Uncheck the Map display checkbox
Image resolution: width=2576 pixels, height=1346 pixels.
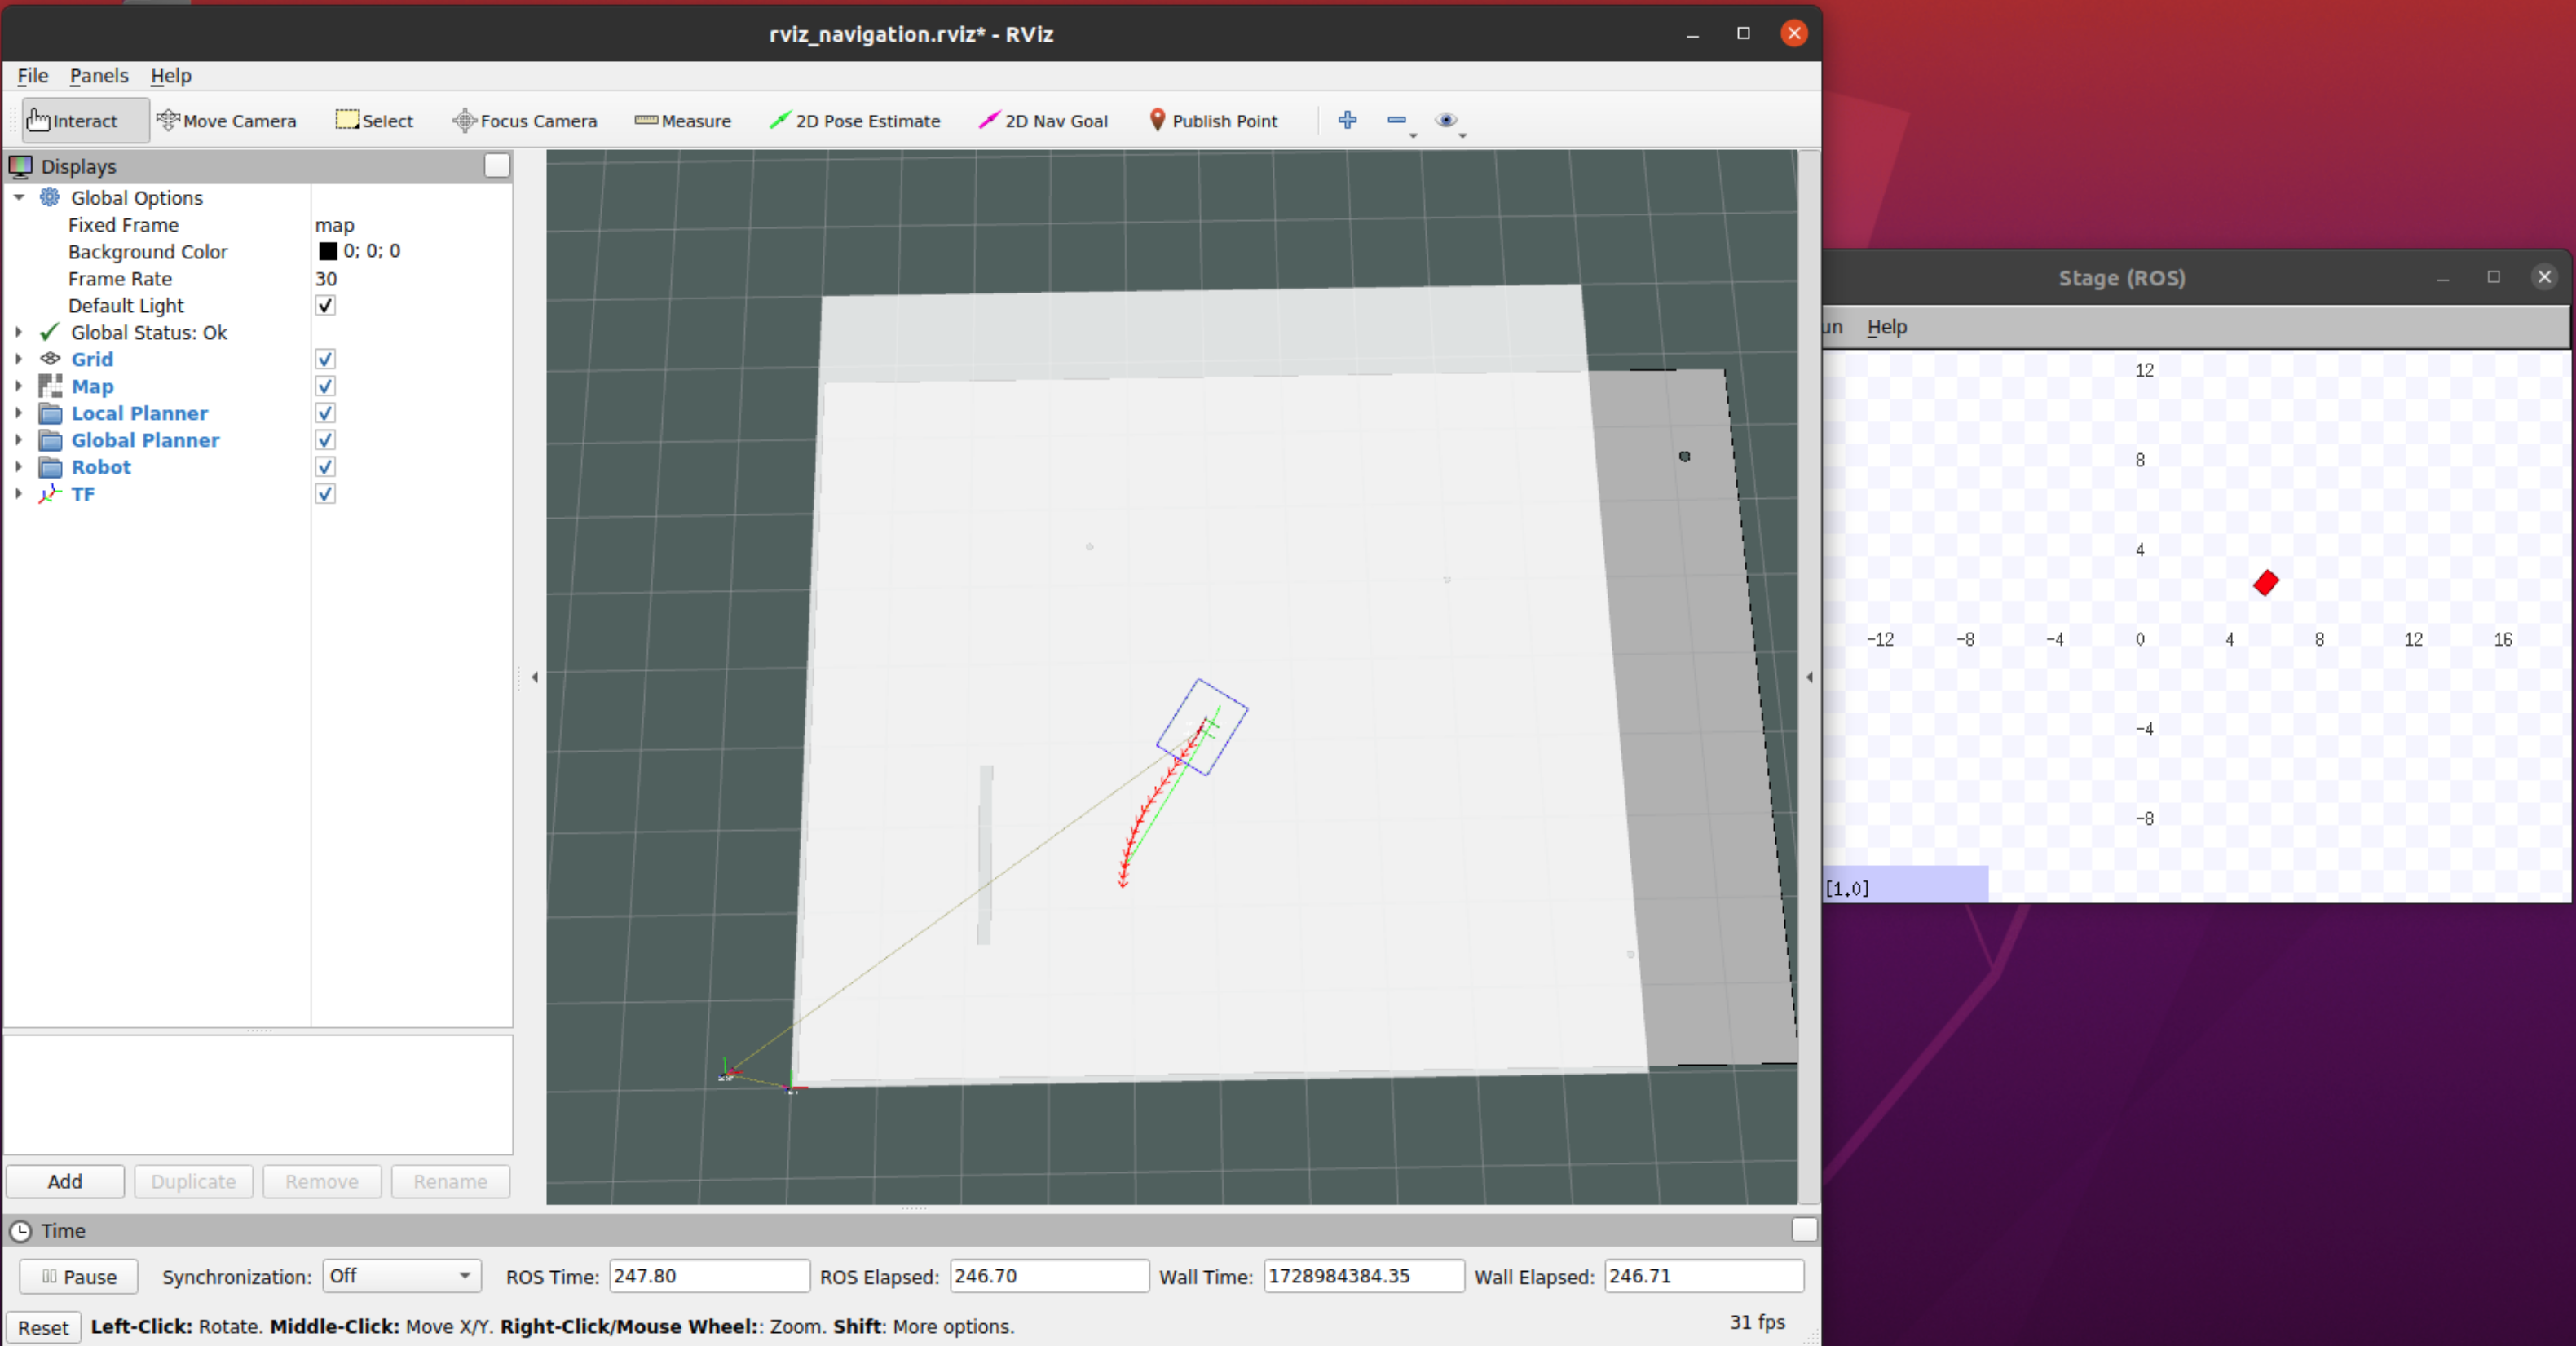tap(325, 386)
